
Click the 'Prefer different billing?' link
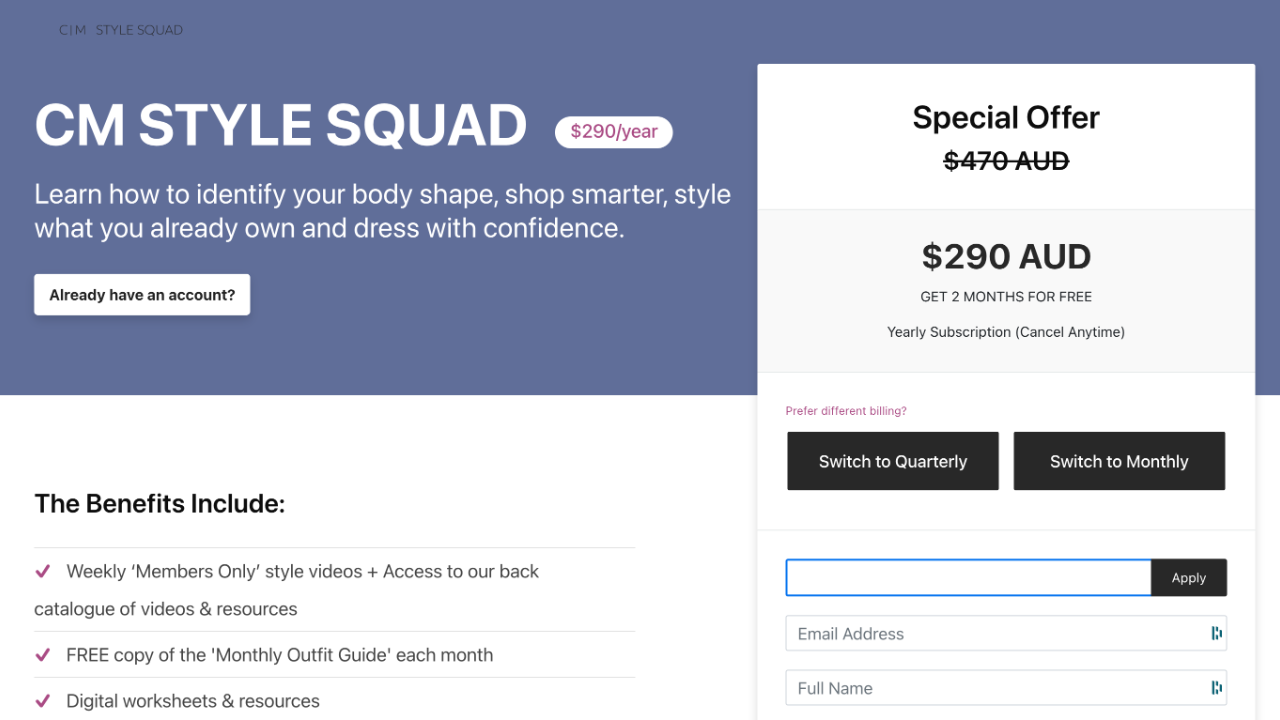846,411
